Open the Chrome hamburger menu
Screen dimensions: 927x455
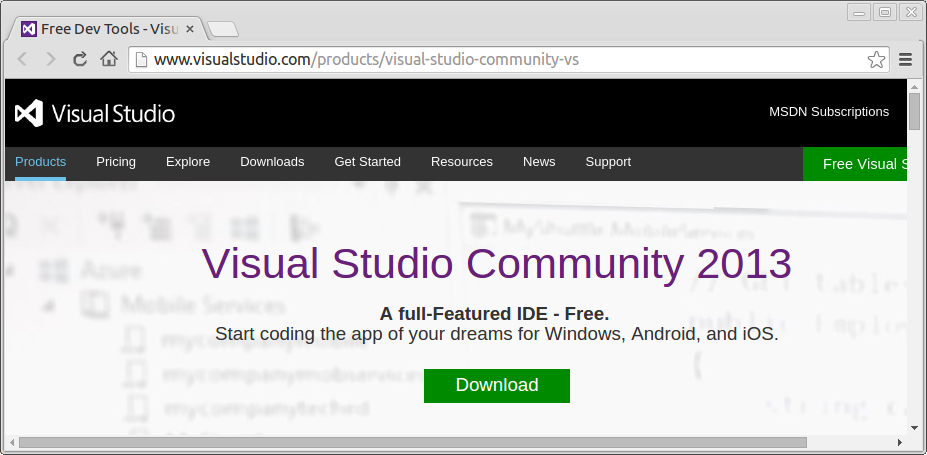point(905,60)
